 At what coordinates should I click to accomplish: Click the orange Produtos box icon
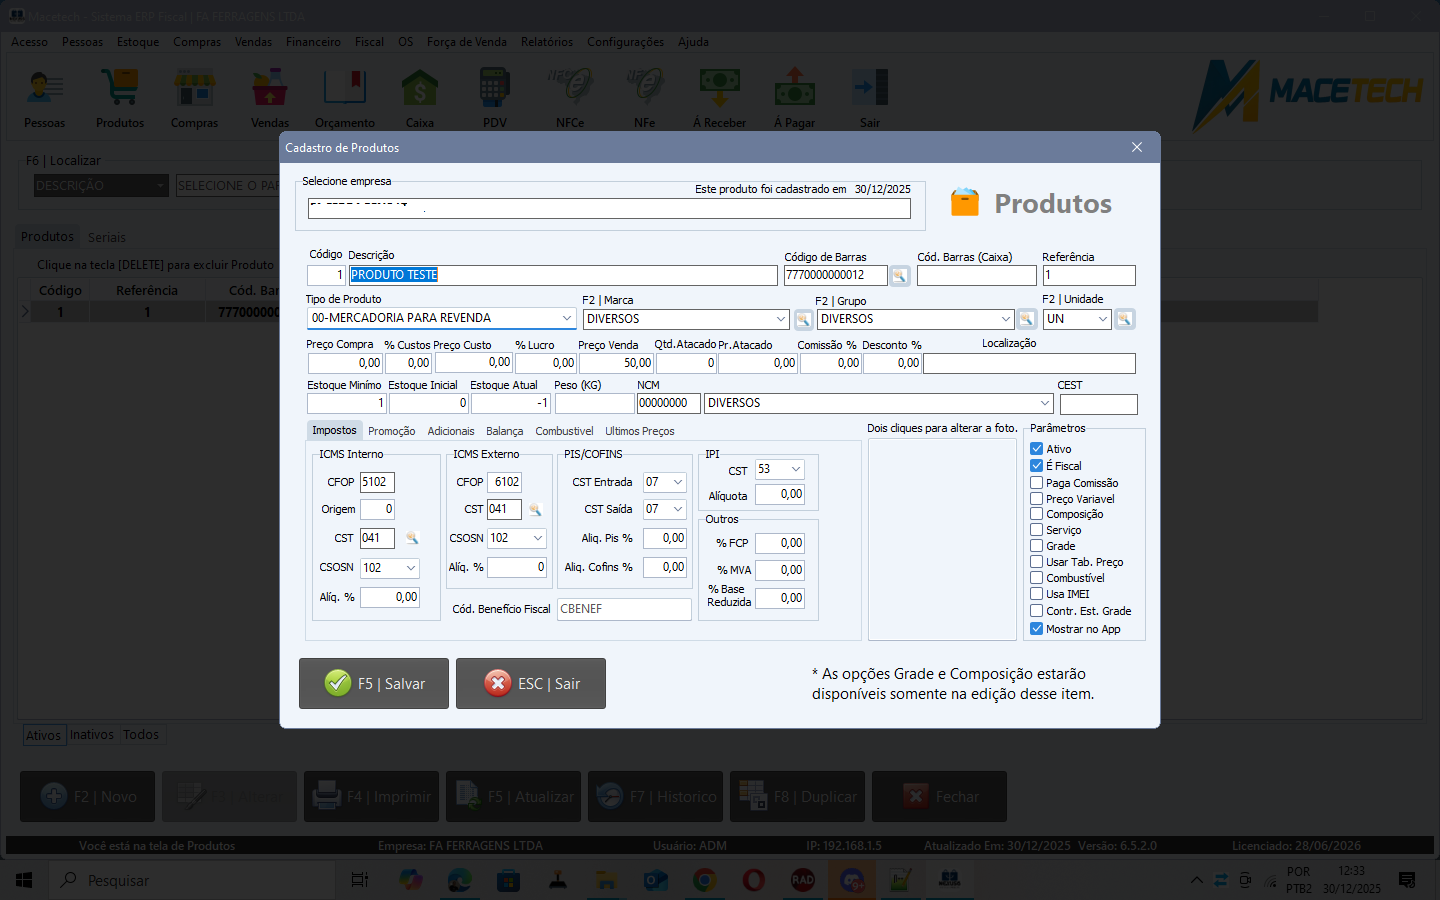[x=965, y=203]
